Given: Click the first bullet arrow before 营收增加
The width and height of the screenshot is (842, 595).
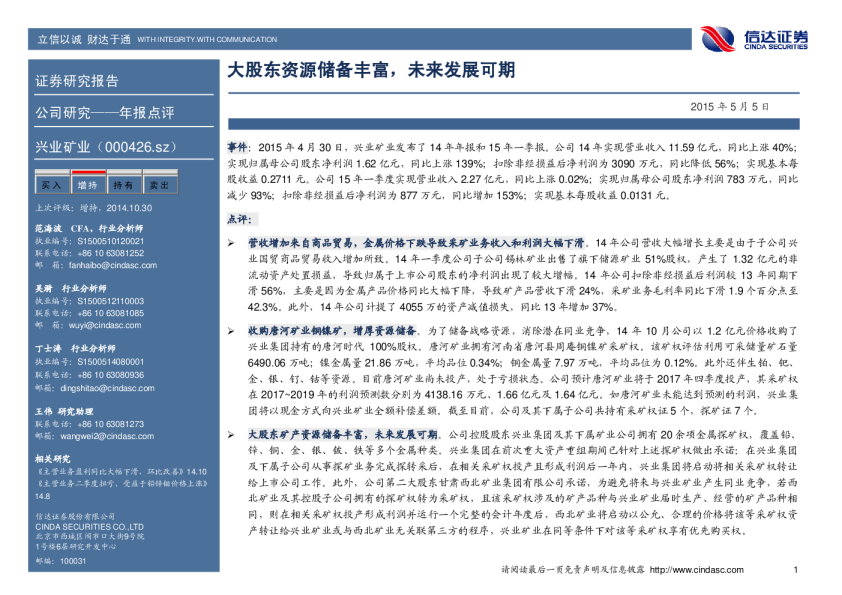Looking at the screenshot, I should coord(231,243).
